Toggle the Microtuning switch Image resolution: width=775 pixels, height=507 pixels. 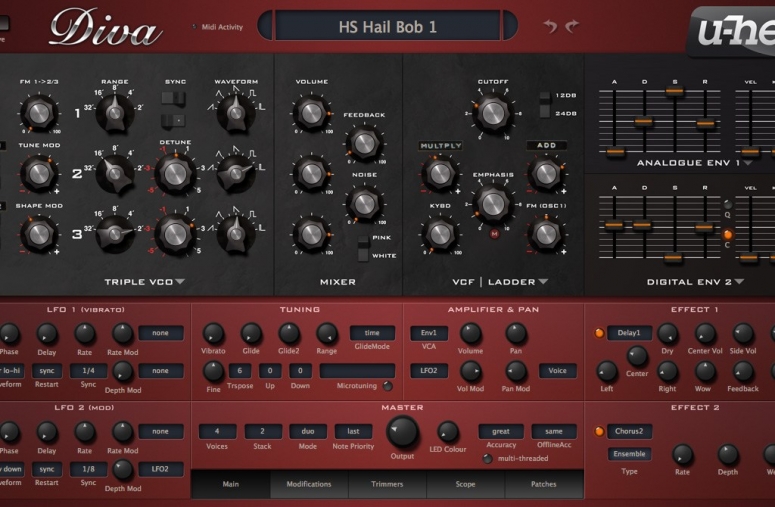click(387, 385)
